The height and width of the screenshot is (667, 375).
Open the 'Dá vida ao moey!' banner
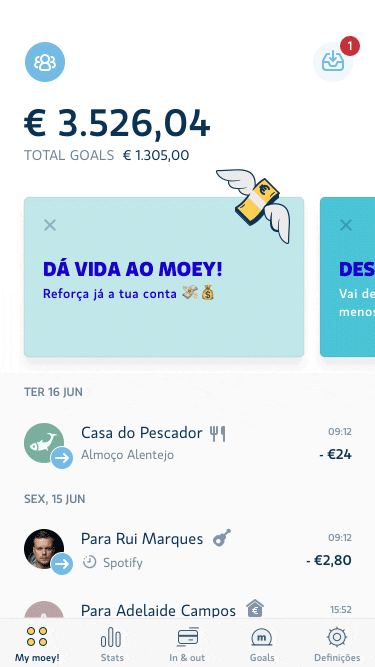pos(164,277)
